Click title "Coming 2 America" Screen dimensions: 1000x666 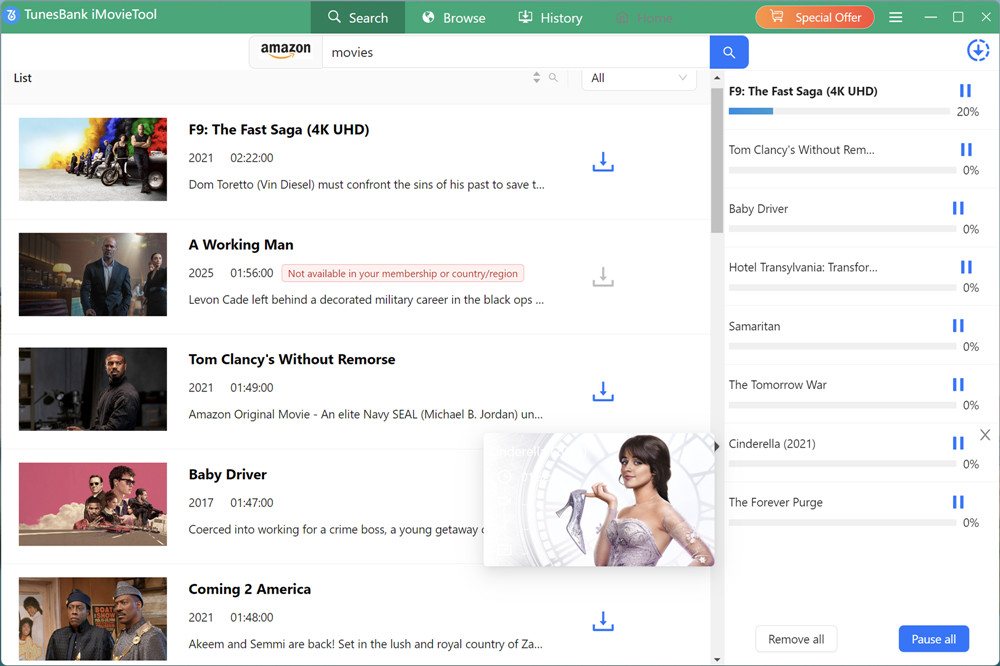[249, 589]
